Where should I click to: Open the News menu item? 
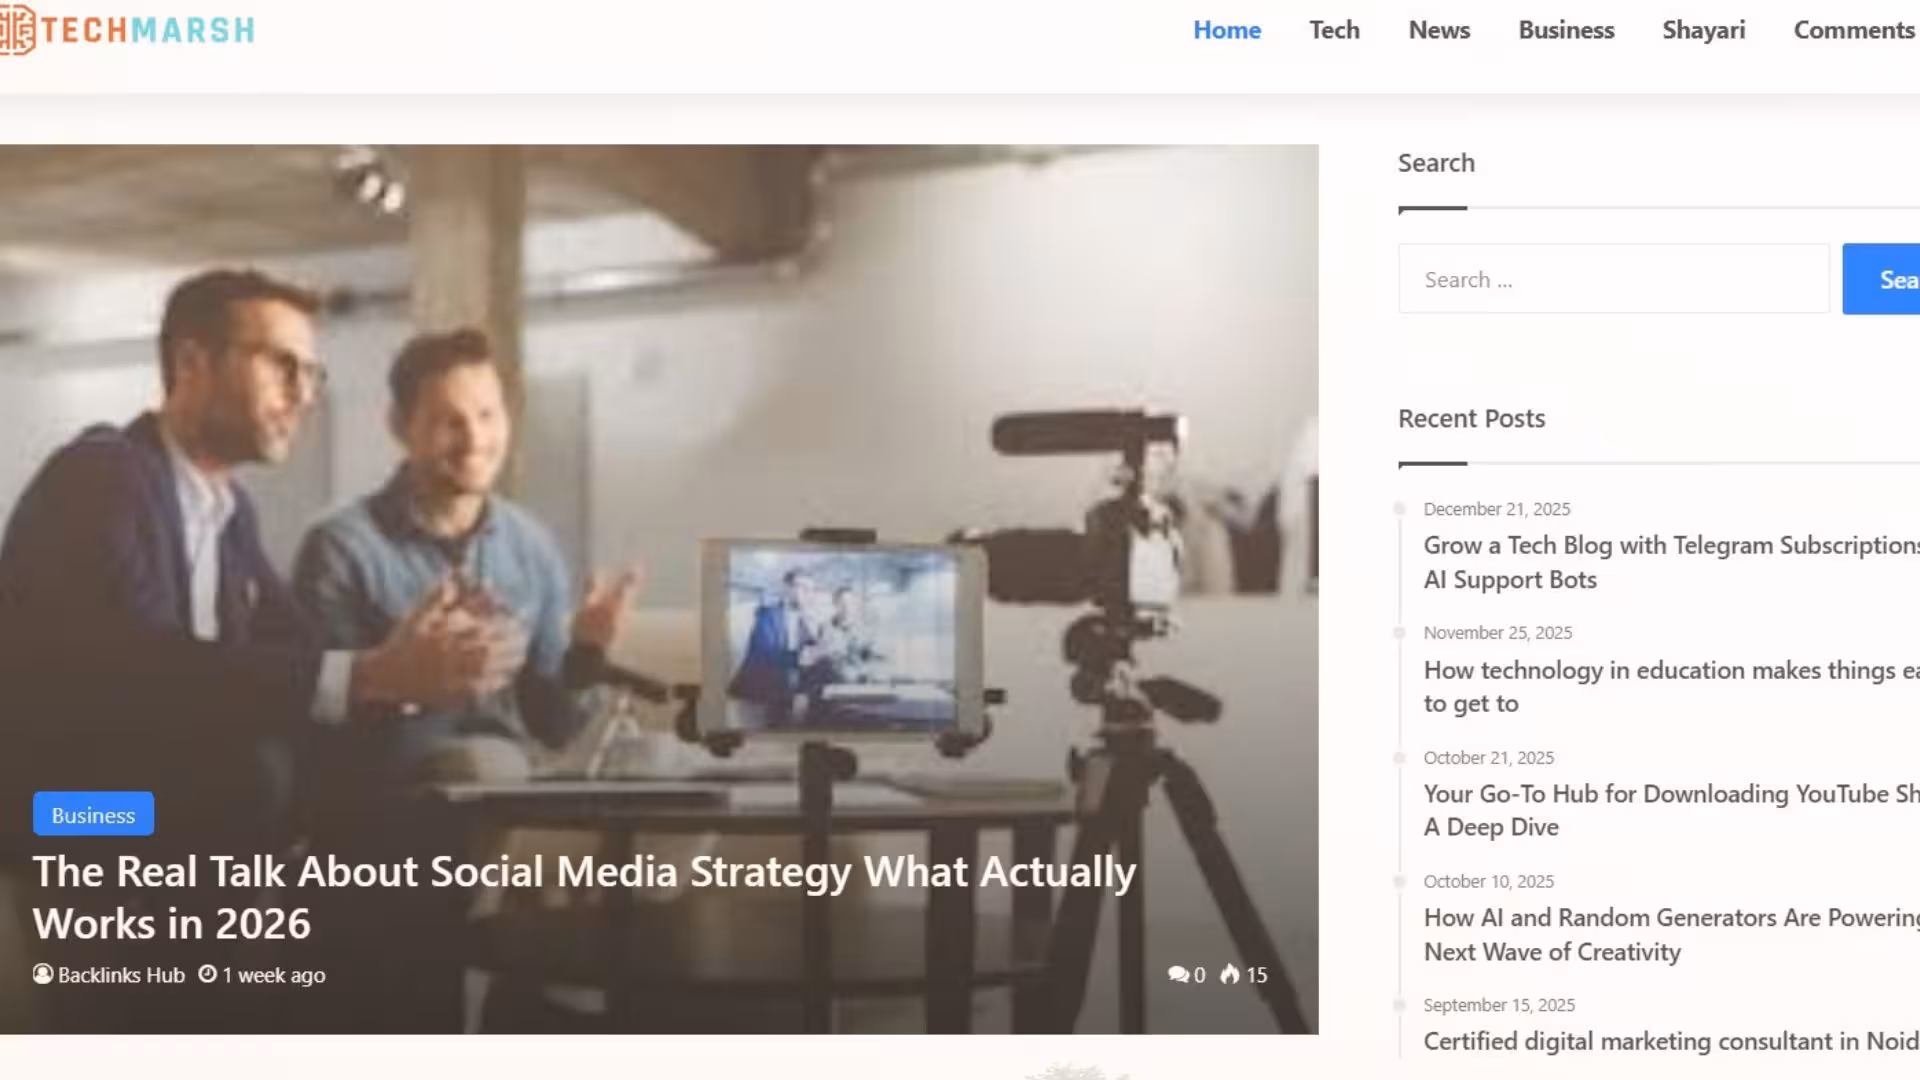click(x=1439, y=30)
